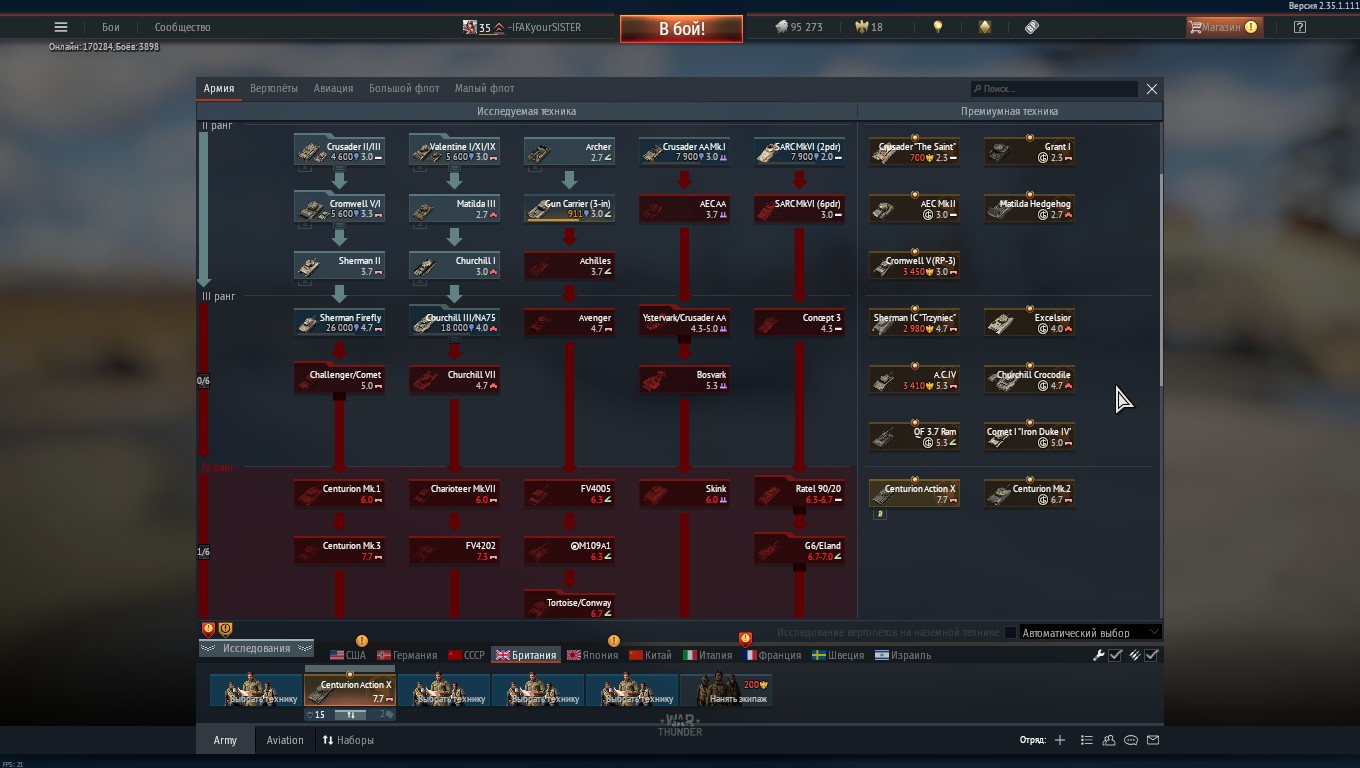Open the Автоматический выбор dropdown
Viewport: 1360px width, 768px height.
(x=1090, y=632)
